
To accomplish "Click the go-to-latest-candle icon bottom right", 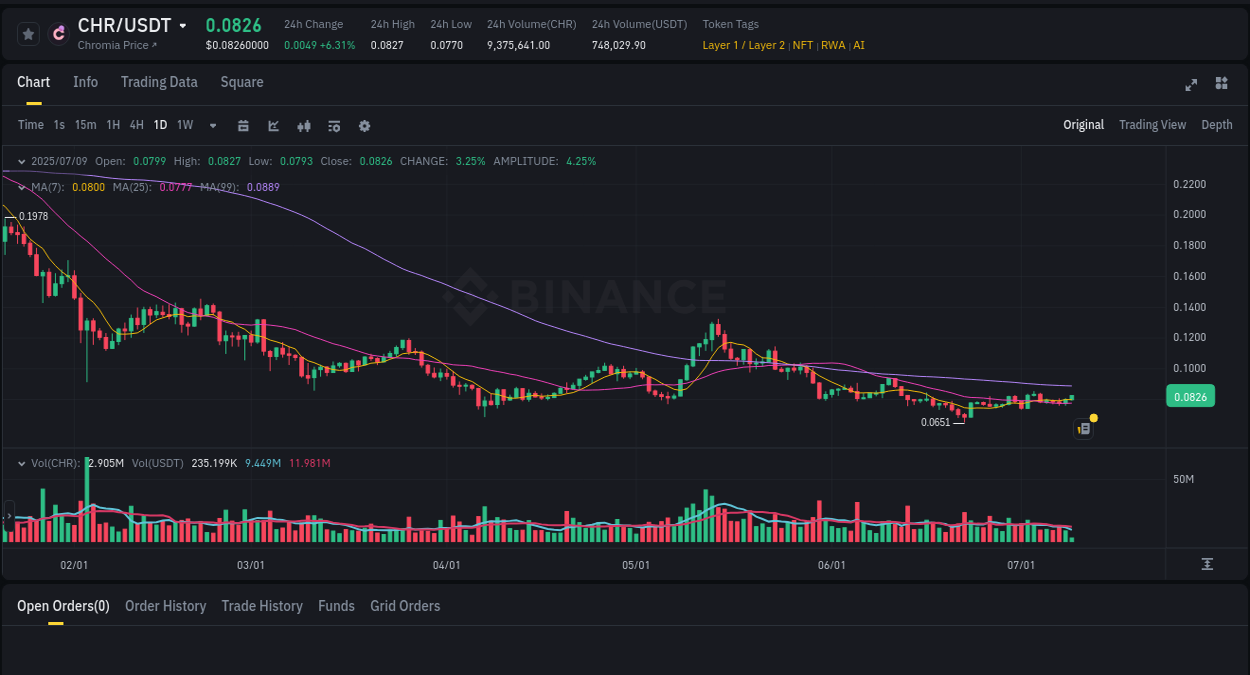I will [1206, 564].
